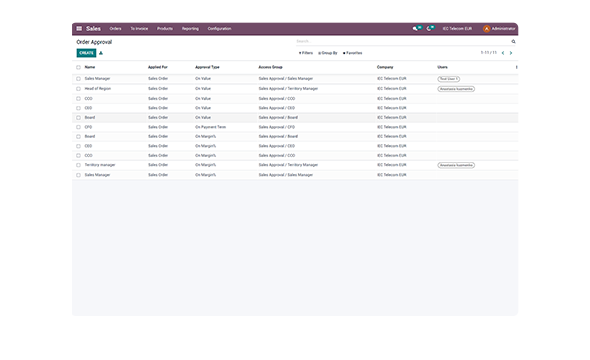Click the Test User 1 tag

pos(449,79)
